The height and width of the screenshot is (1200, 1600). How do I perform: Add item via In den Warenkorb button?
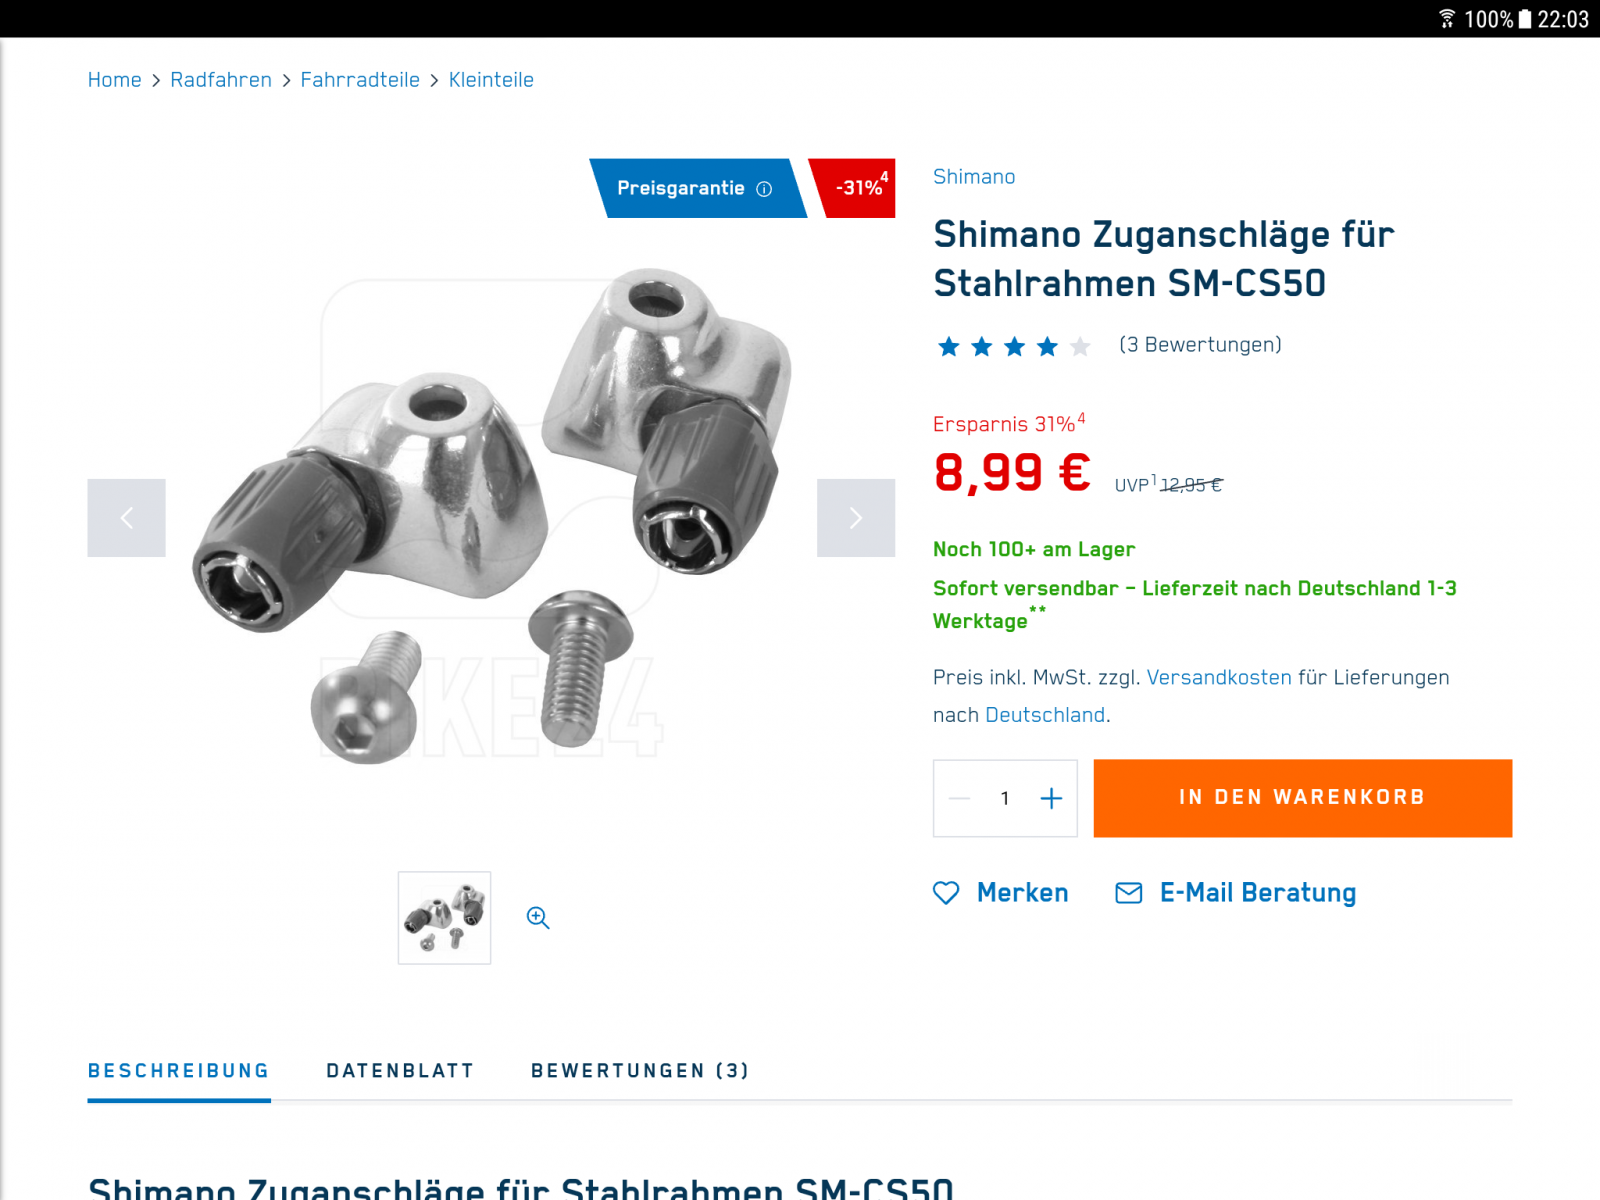[1303, 798]
